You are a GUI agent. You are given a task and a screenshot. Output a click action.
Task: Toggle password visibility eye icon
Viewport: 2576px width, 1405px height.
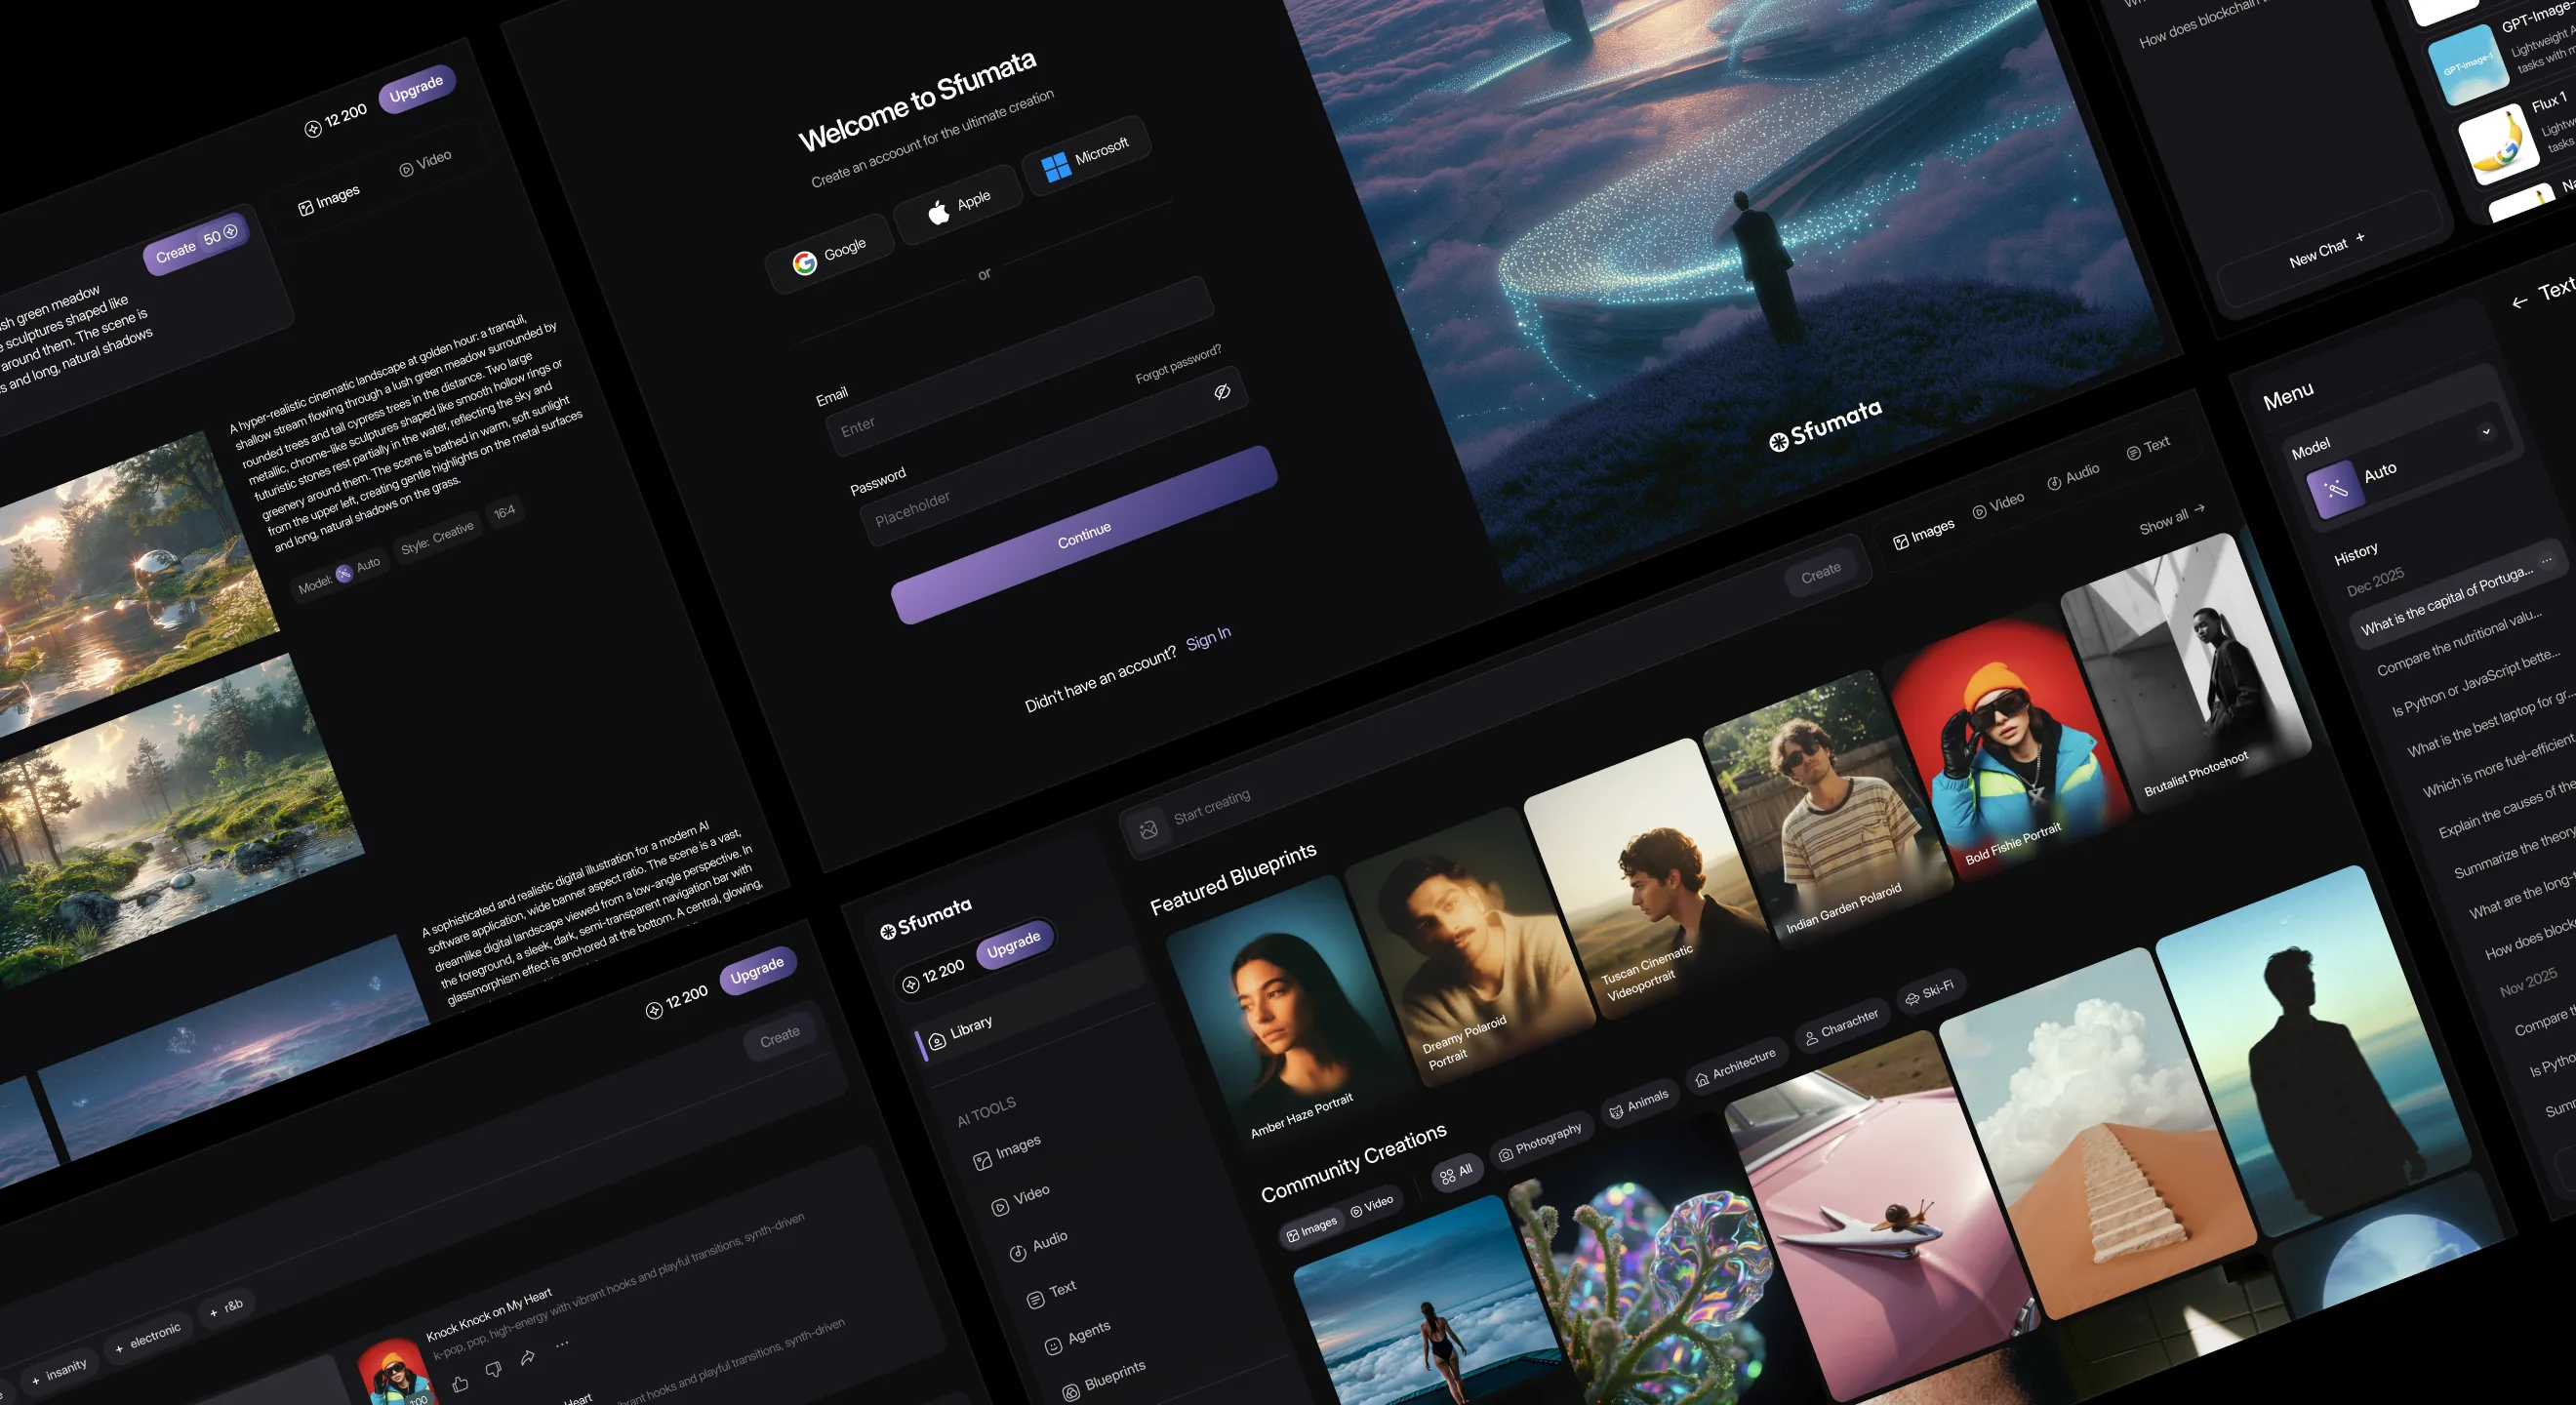click(x=1222, y=391)
